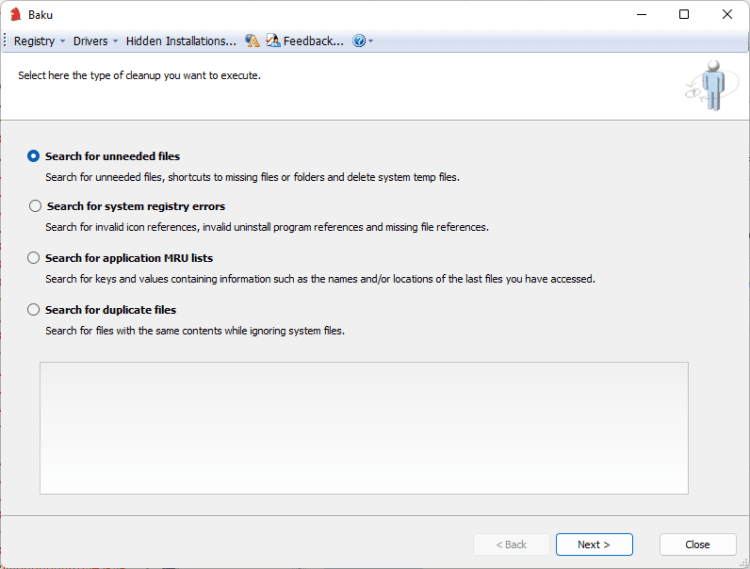Open Hidden Installations from the toolbar
Image resolution: width=750 pixels, height=569 pixels.
tap(181, 41)
